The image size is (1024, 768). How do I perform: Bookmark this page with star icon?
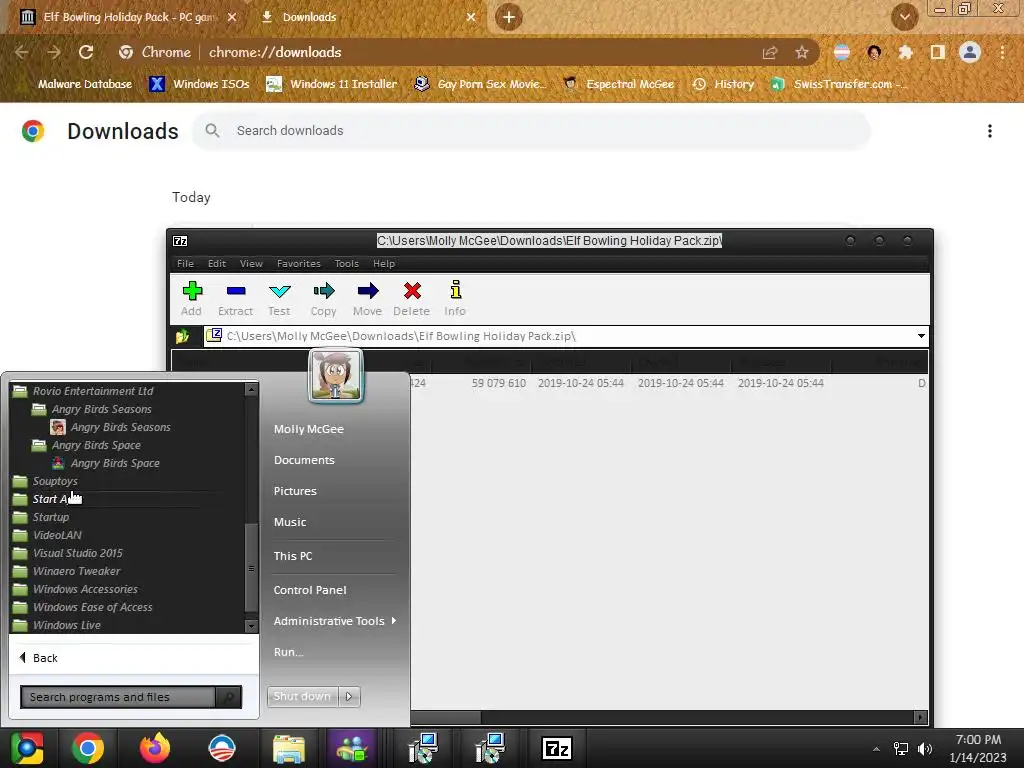802,52
